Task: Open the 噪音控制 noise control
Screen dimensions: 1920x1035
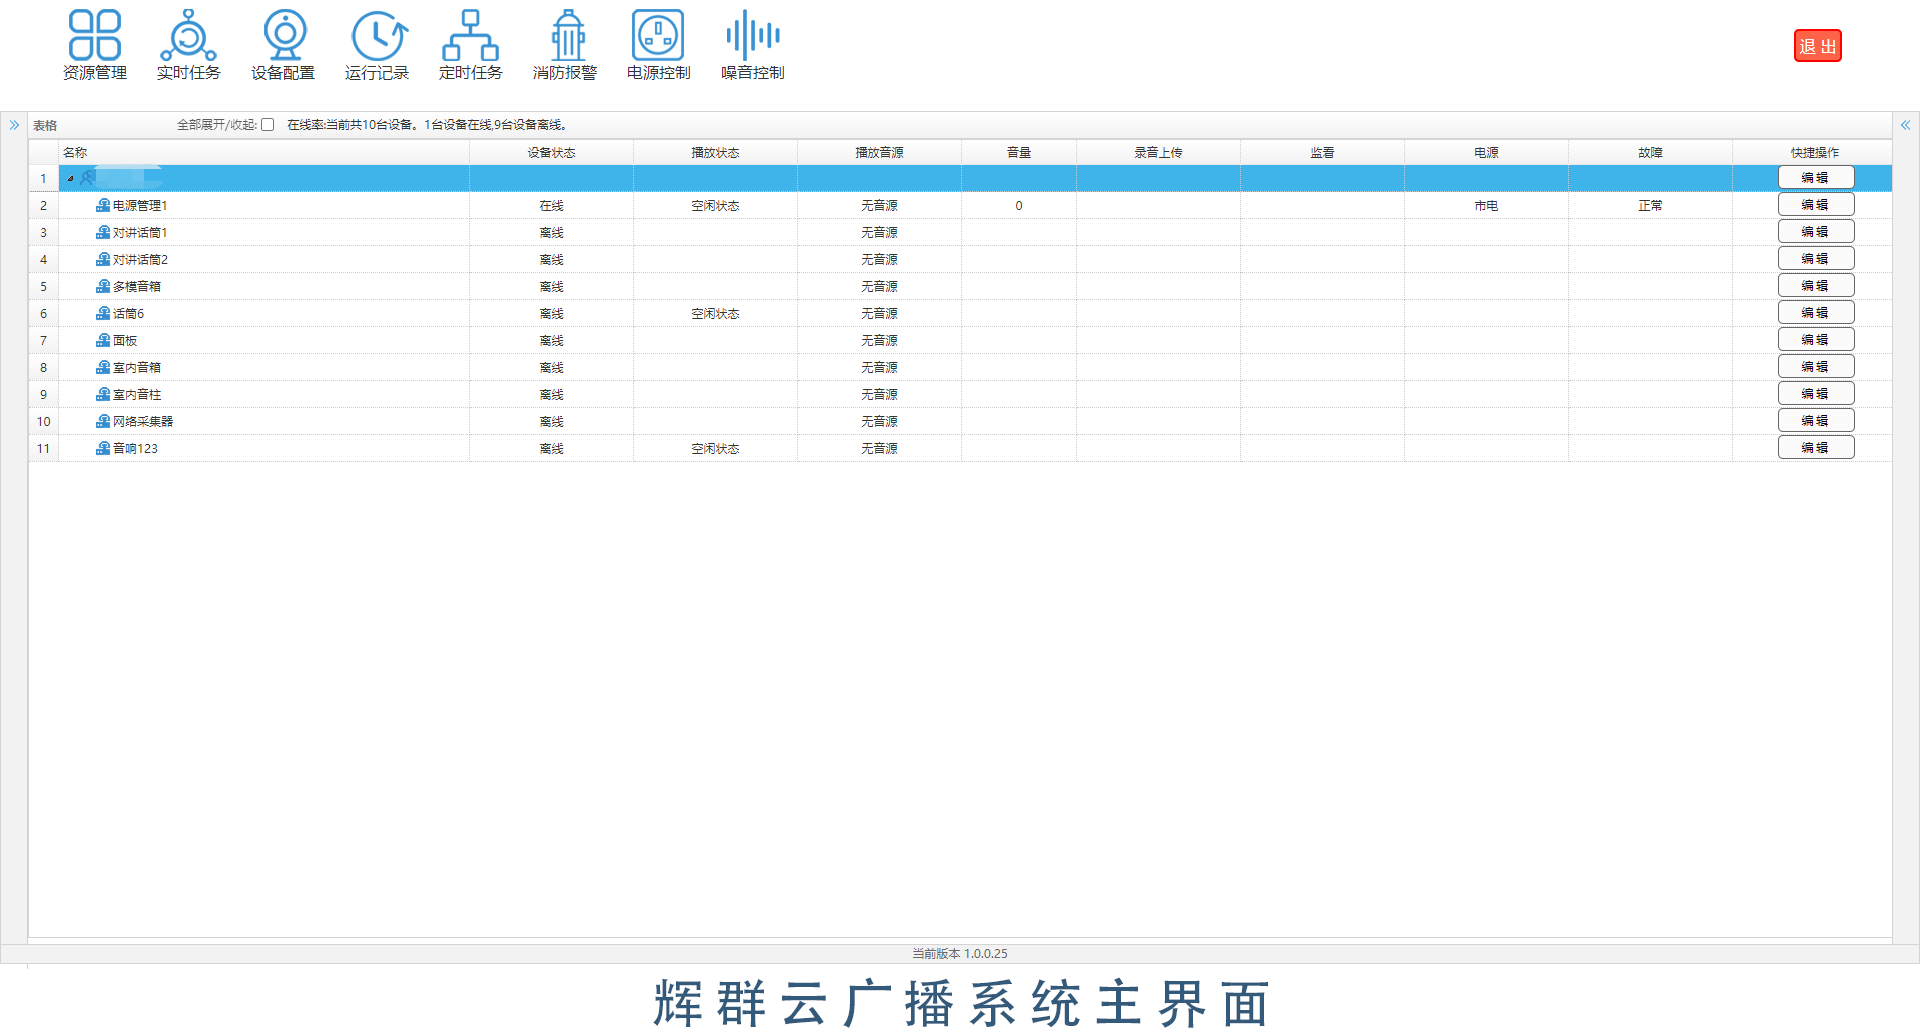Action: pos(752,44)
